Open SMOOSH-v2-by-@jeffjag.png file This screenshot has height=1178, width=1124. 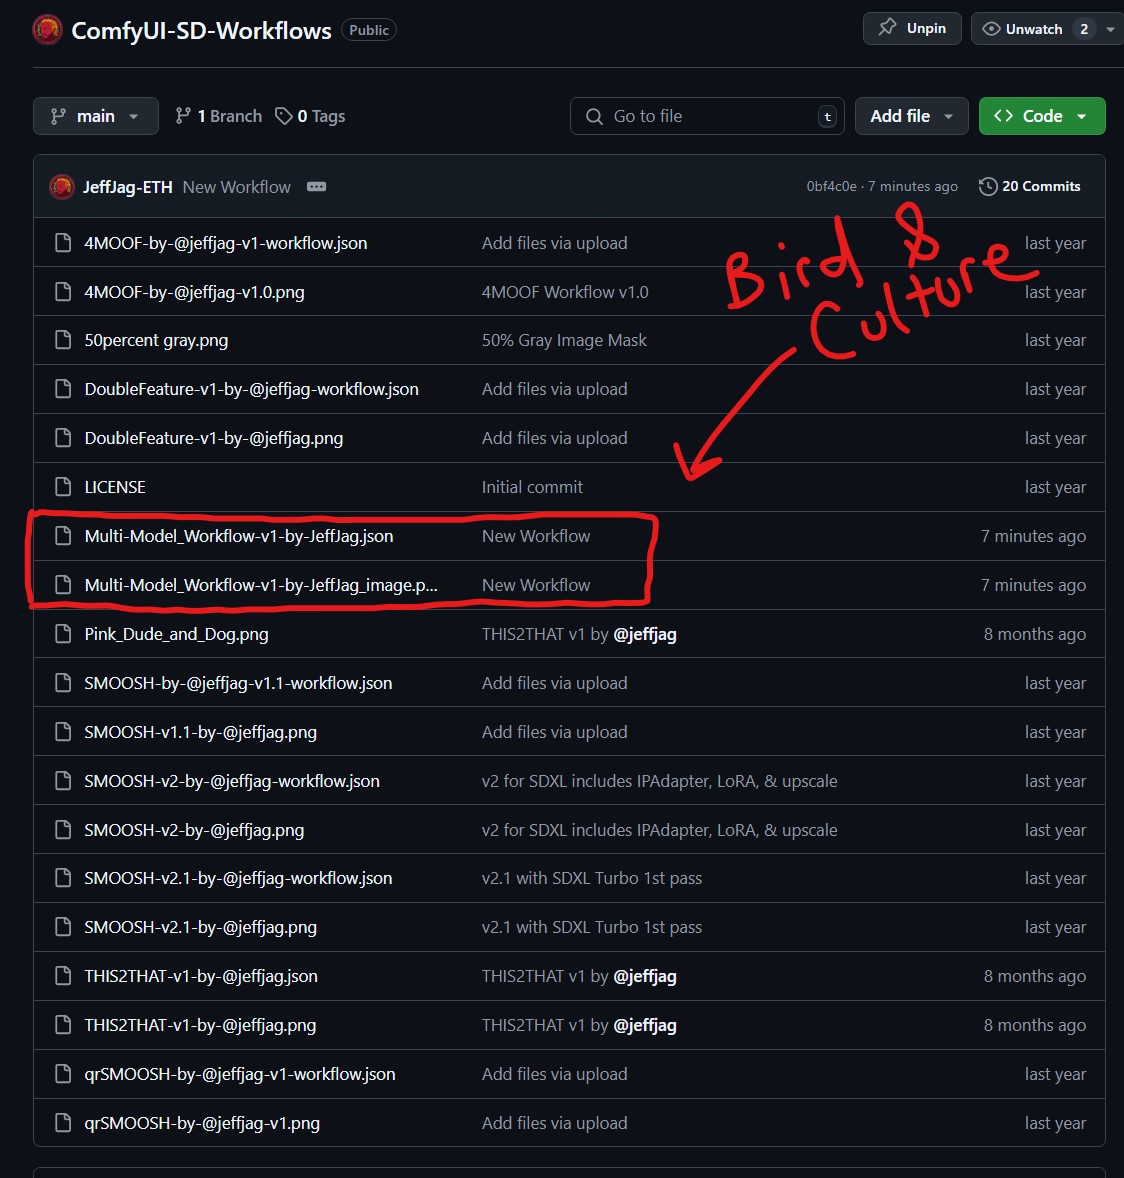pos(194,830)
